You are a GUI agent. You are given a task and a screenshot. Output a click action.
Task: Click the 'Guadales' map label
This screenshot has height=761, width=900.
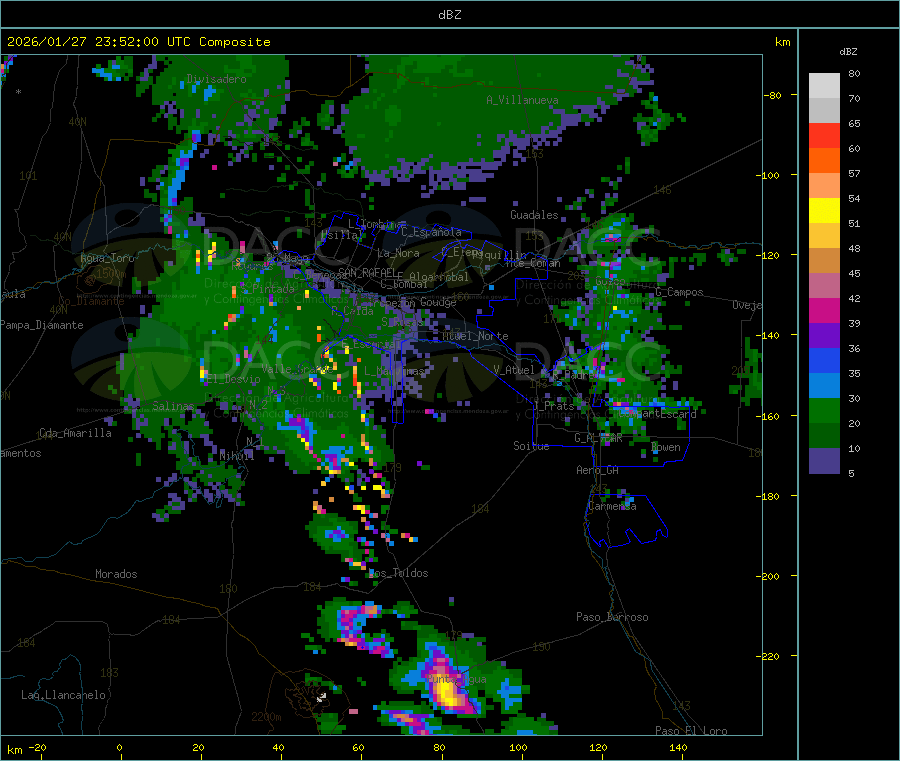pyautogui.click(x=534, y=215)
